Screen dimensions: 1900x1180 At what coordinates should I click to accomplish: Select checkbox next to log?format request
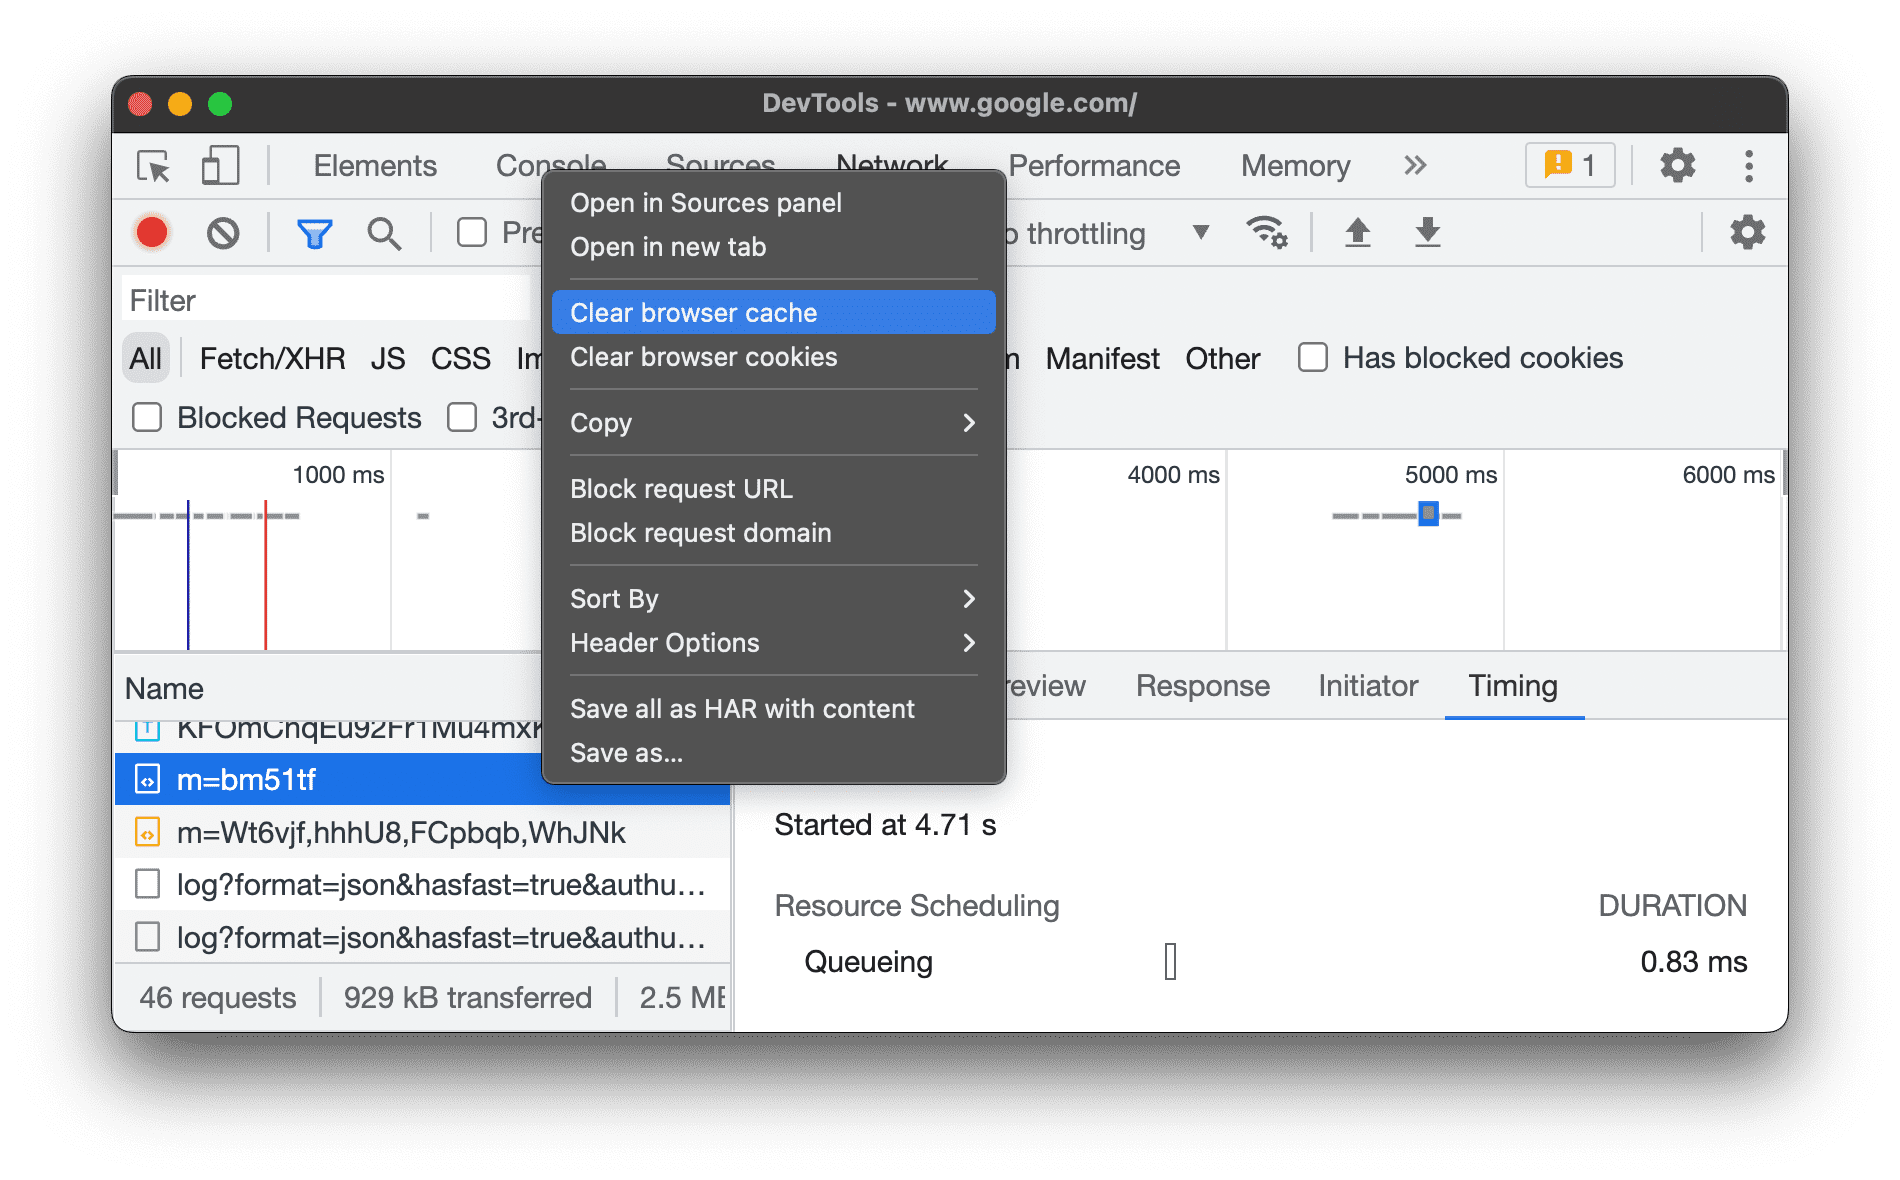(147, 884)
